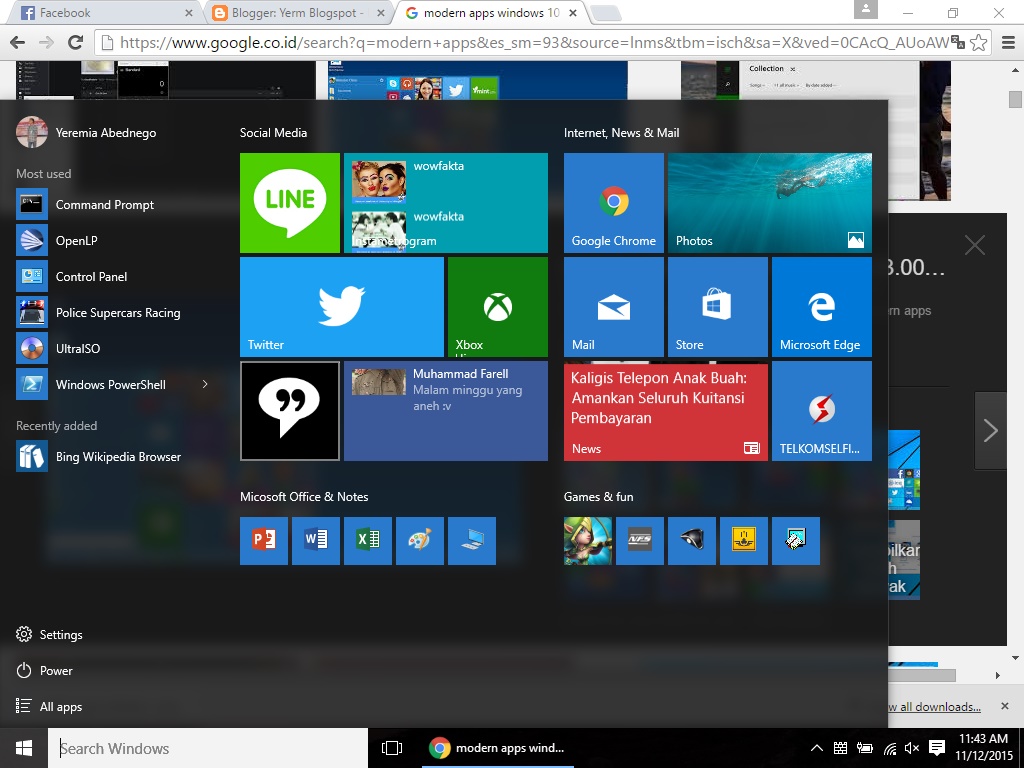This screenshot has width=1025, height=768.
Task: Switch to the Blogger Yerm Blogspot tab
Action: 290,13
